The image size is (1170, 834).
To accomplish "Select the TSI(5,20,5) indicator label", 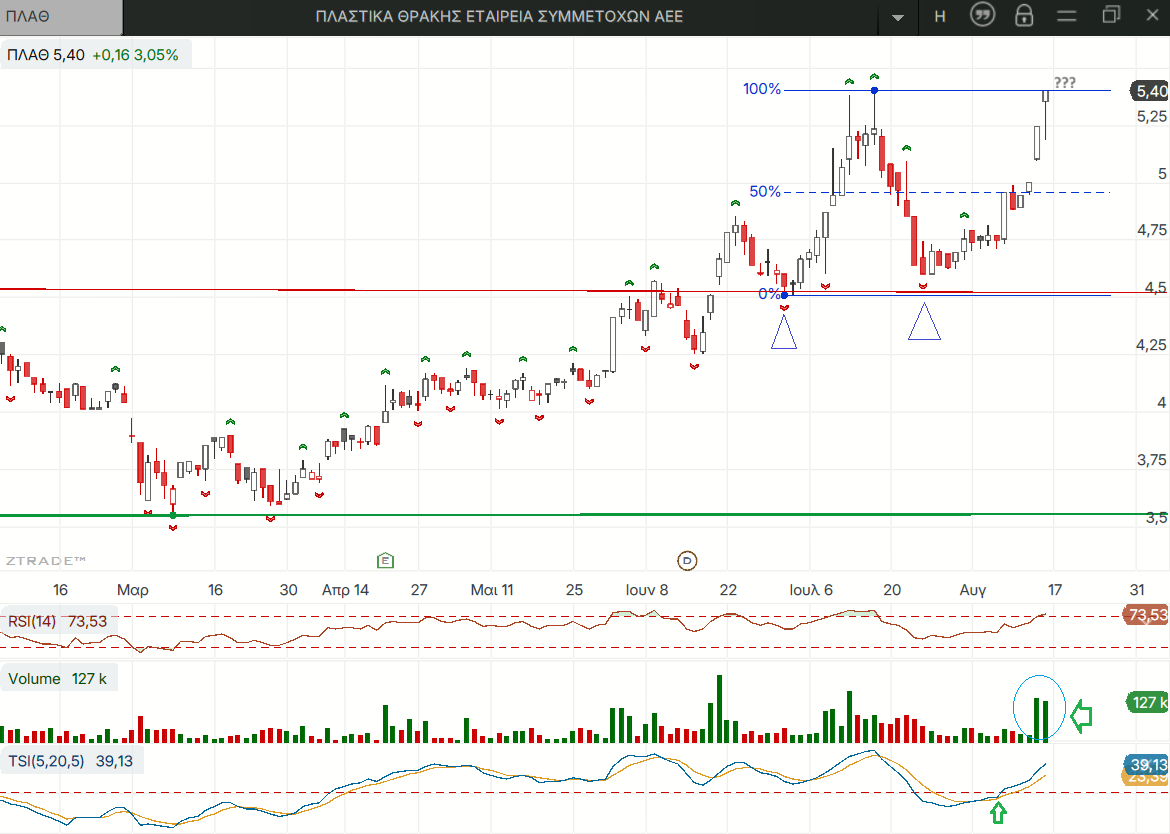I will [x=71, y=761].
